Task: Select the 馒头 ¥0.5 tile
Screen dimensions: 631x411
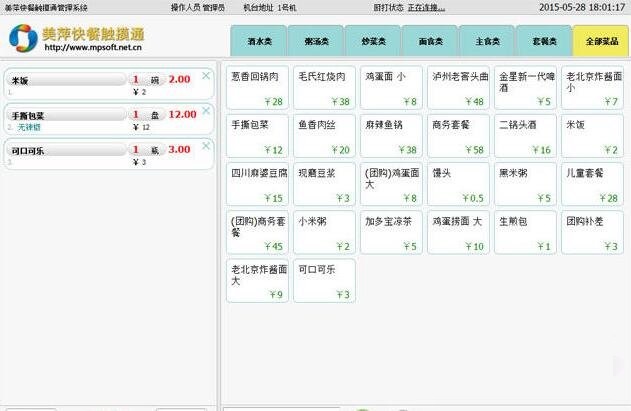Action: 459,184
